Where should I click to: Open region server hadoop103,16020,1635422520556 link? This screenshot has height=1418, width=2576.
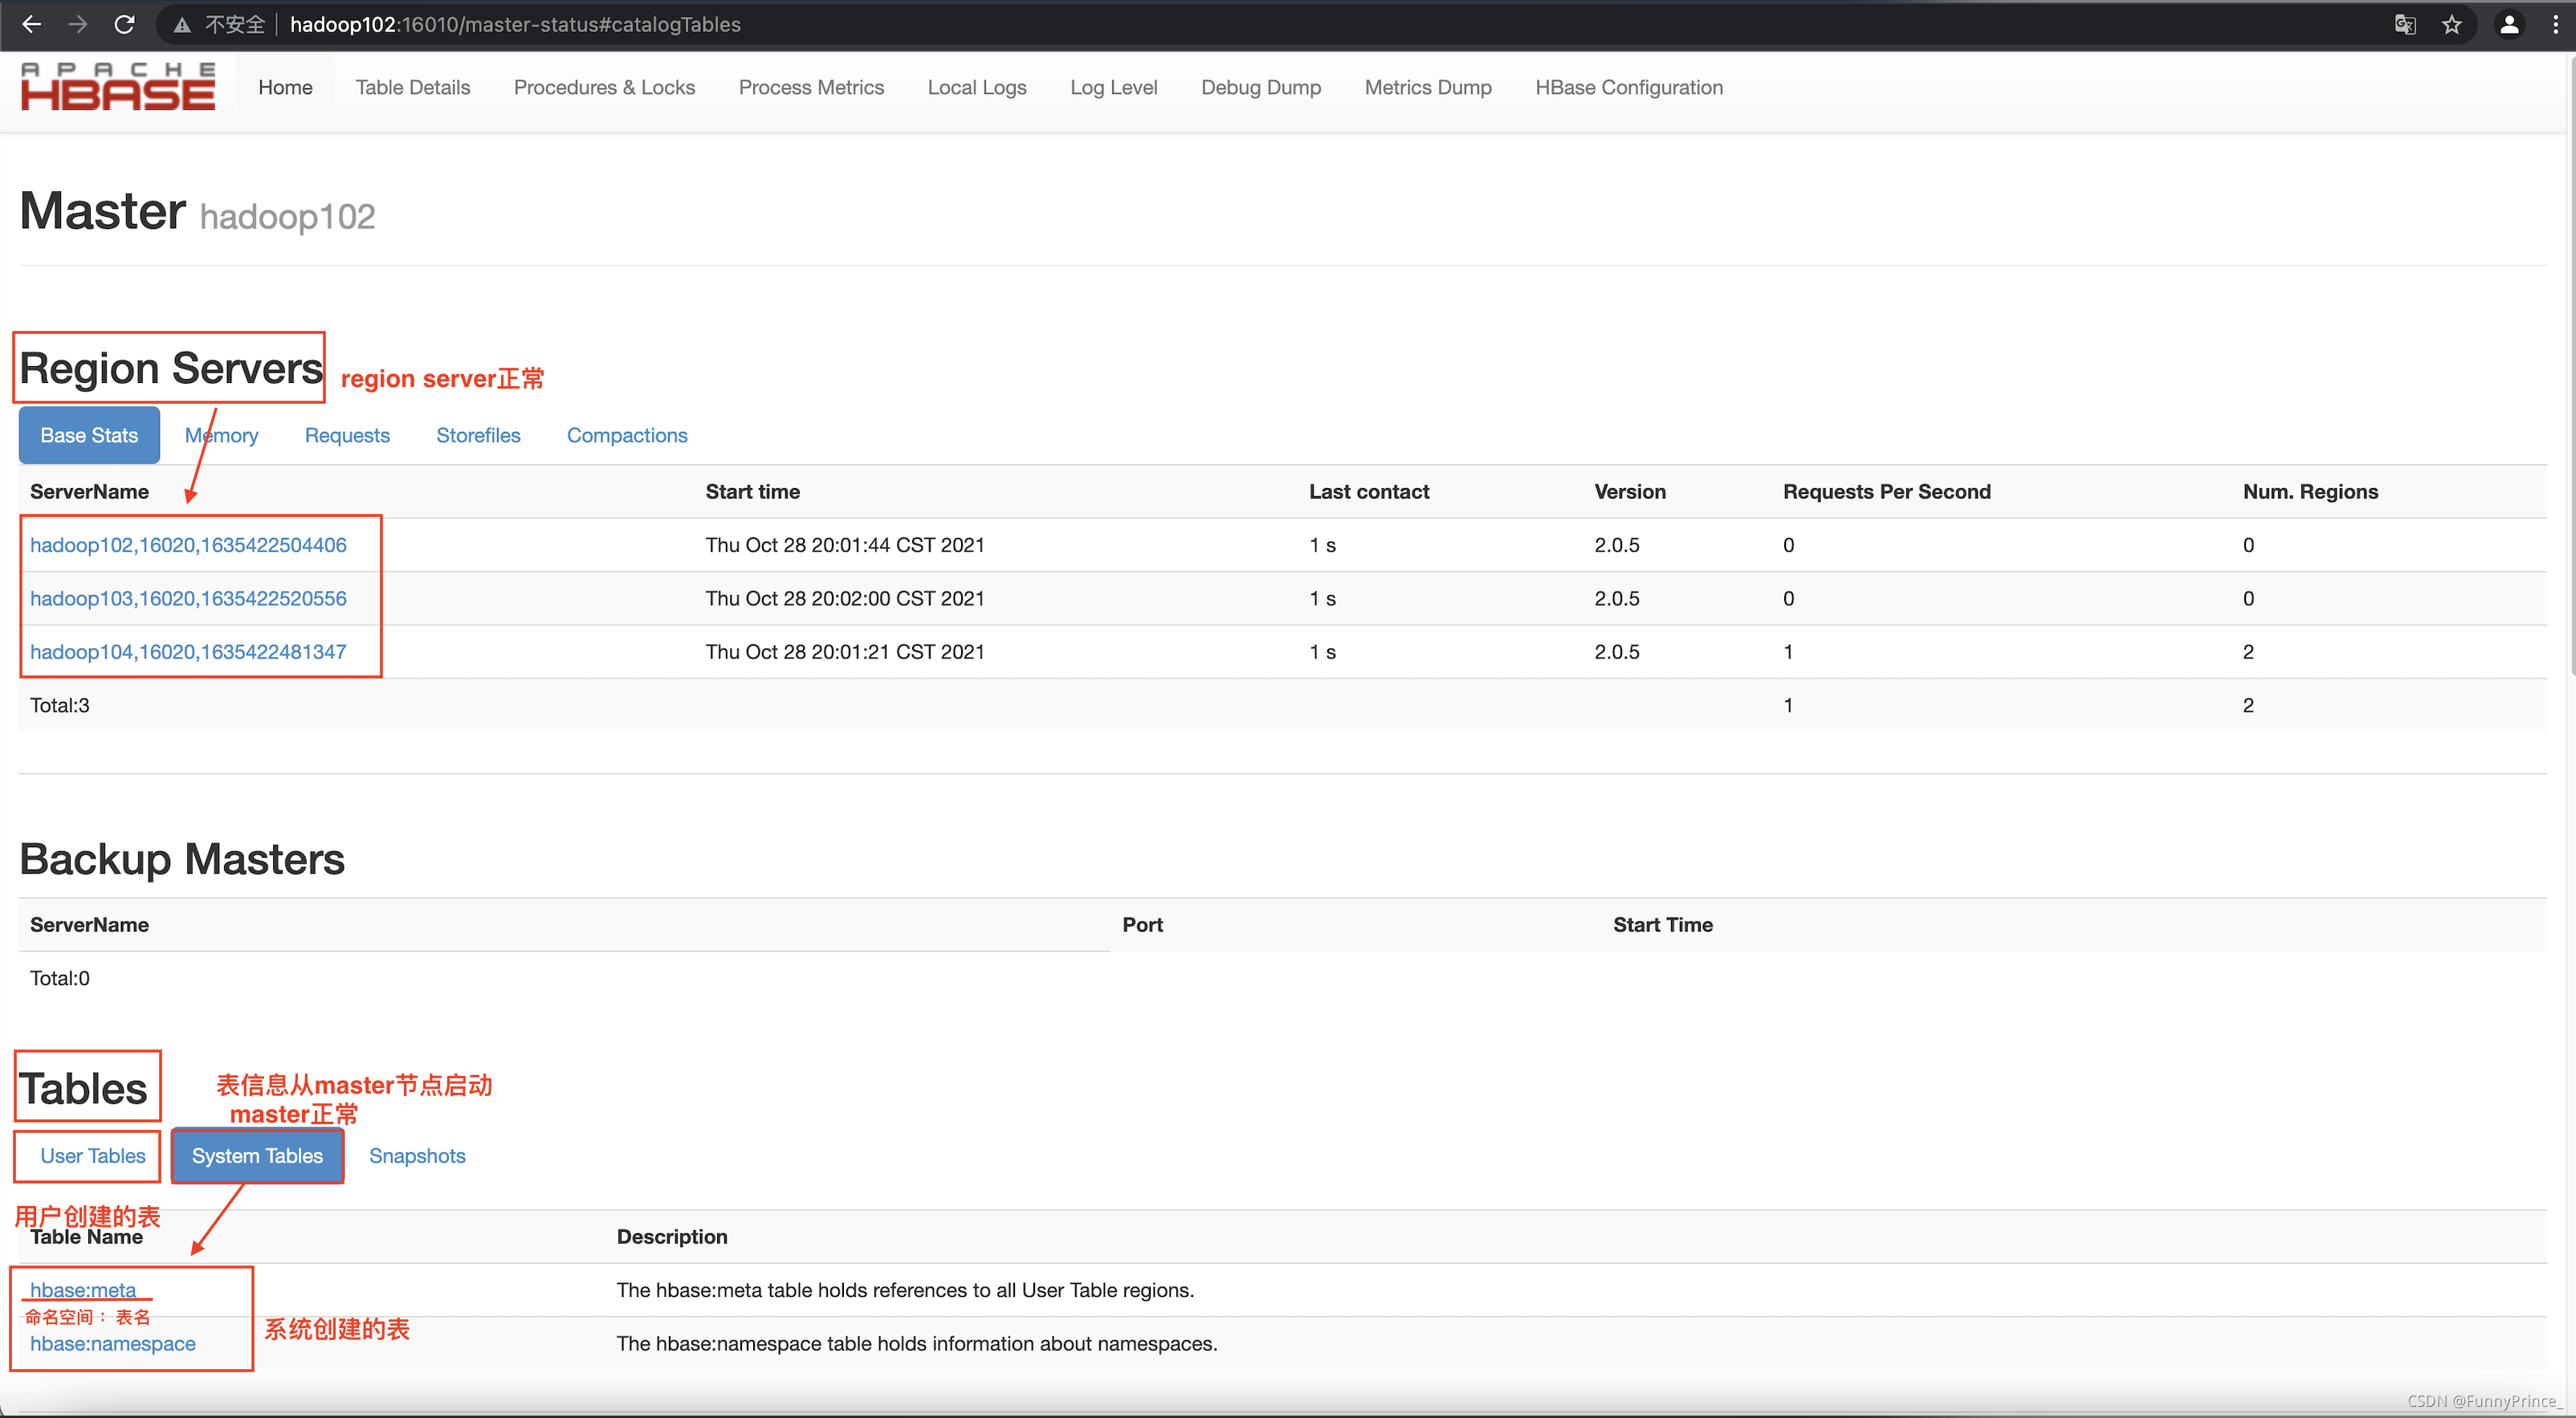188,598
